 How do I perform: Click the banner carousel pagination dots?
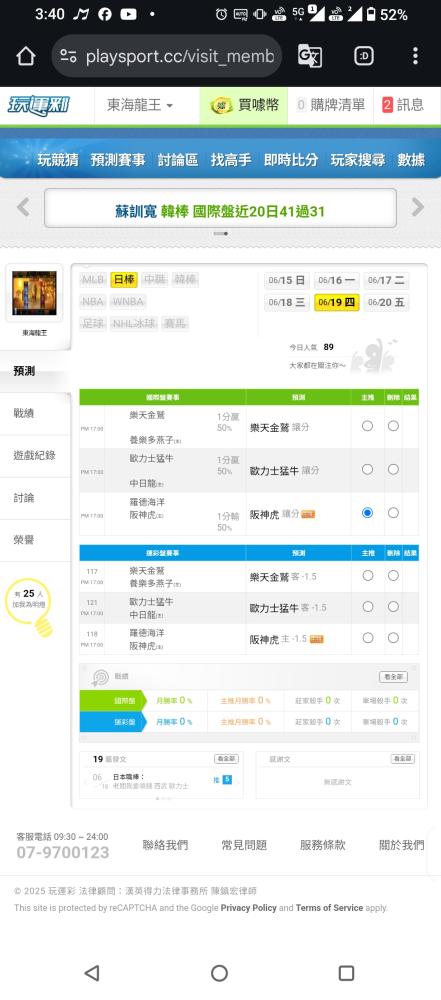tap(221, 233)
